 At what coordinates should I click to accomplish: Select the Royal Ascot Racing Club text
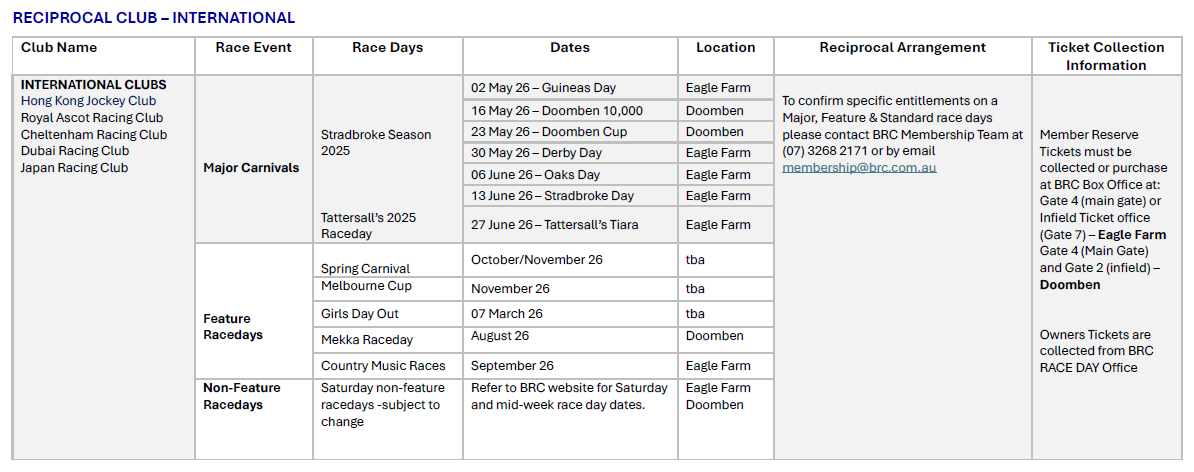click(x=92, y=117)
